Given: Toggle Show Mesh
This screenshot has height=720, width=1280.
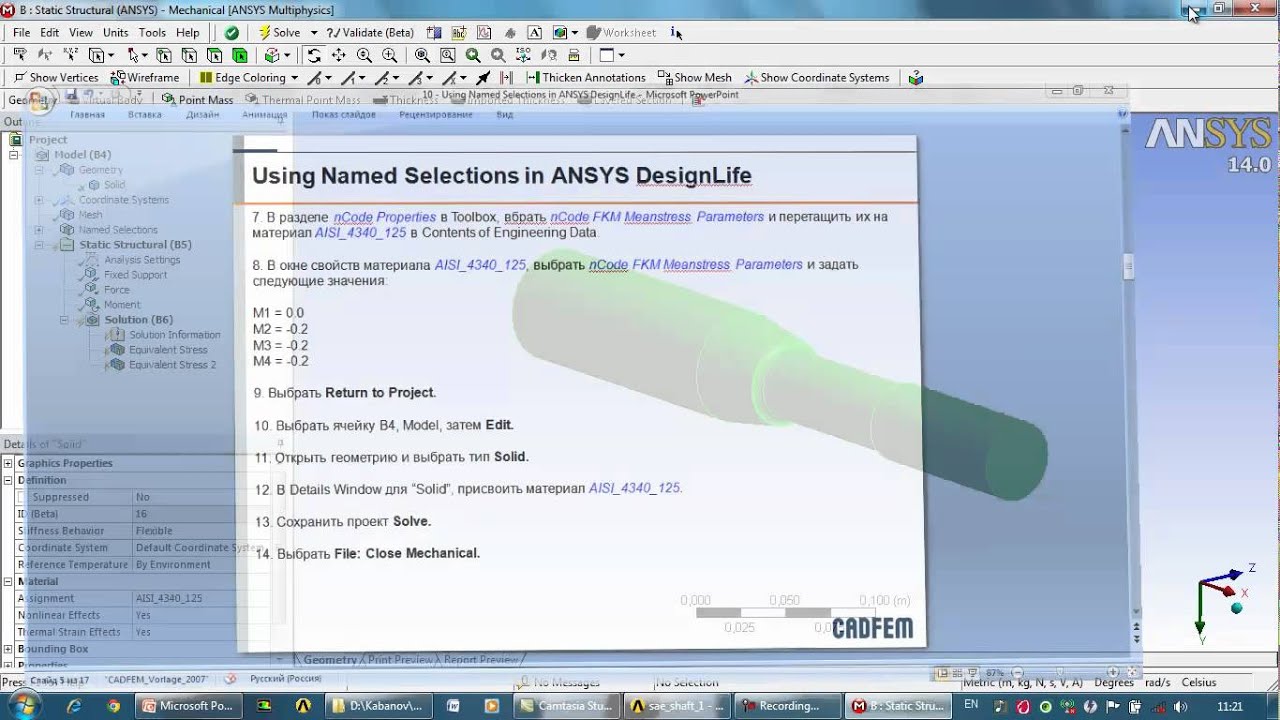Looking at the screenshot, I should click(695, 77).
